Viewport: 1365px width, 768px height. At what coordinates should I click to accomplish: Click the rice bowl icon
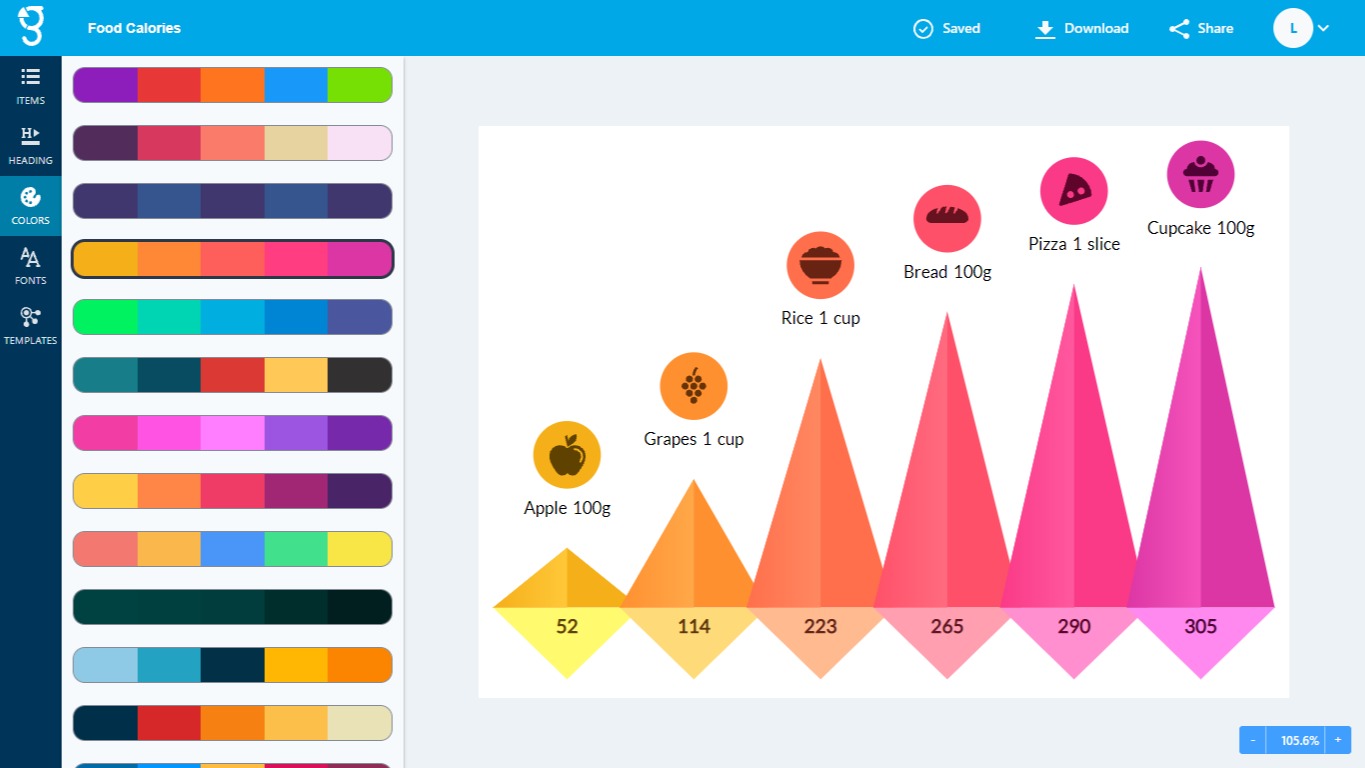click(x=820, y=266)
